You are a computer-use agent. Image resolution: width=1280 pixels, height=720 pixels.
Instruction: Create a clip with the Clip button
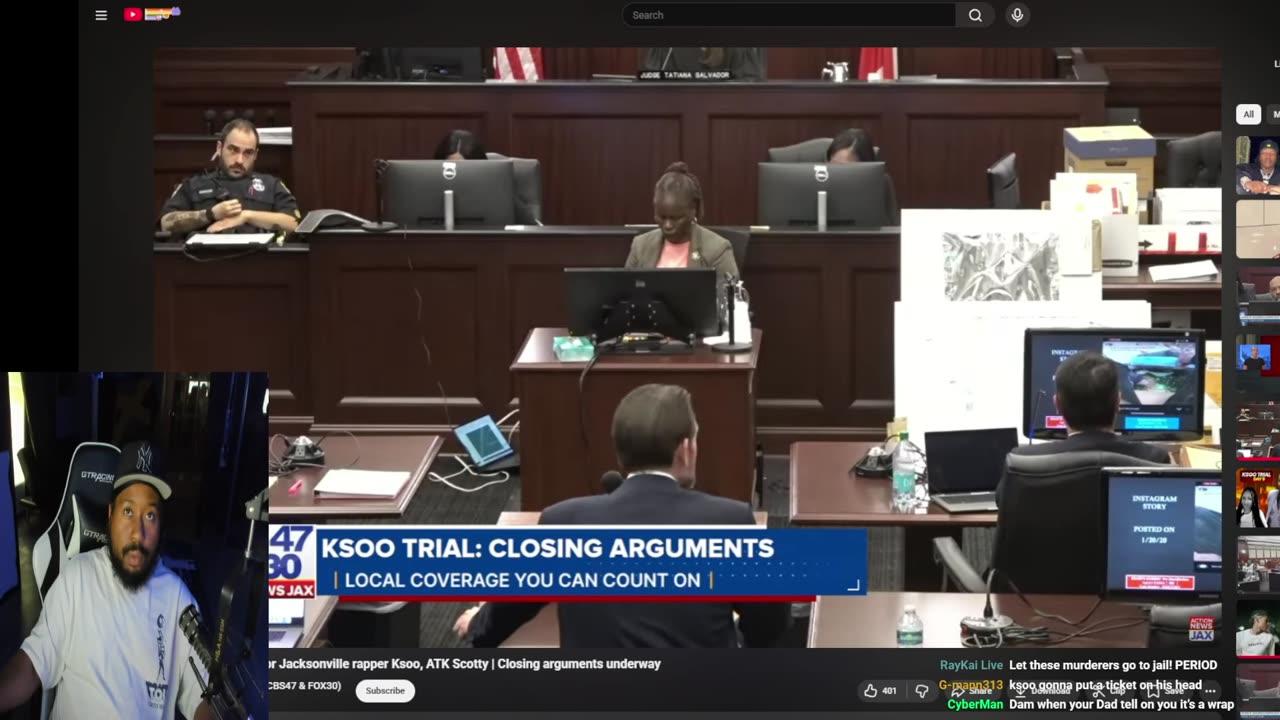[1108, 691]
